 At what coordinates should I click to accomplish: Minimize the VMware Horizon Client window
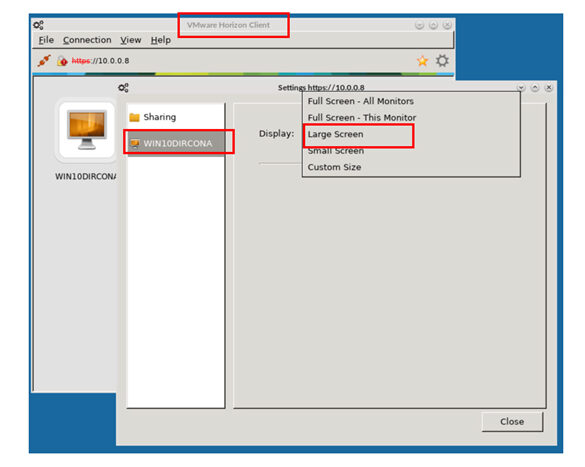(419, 25)
